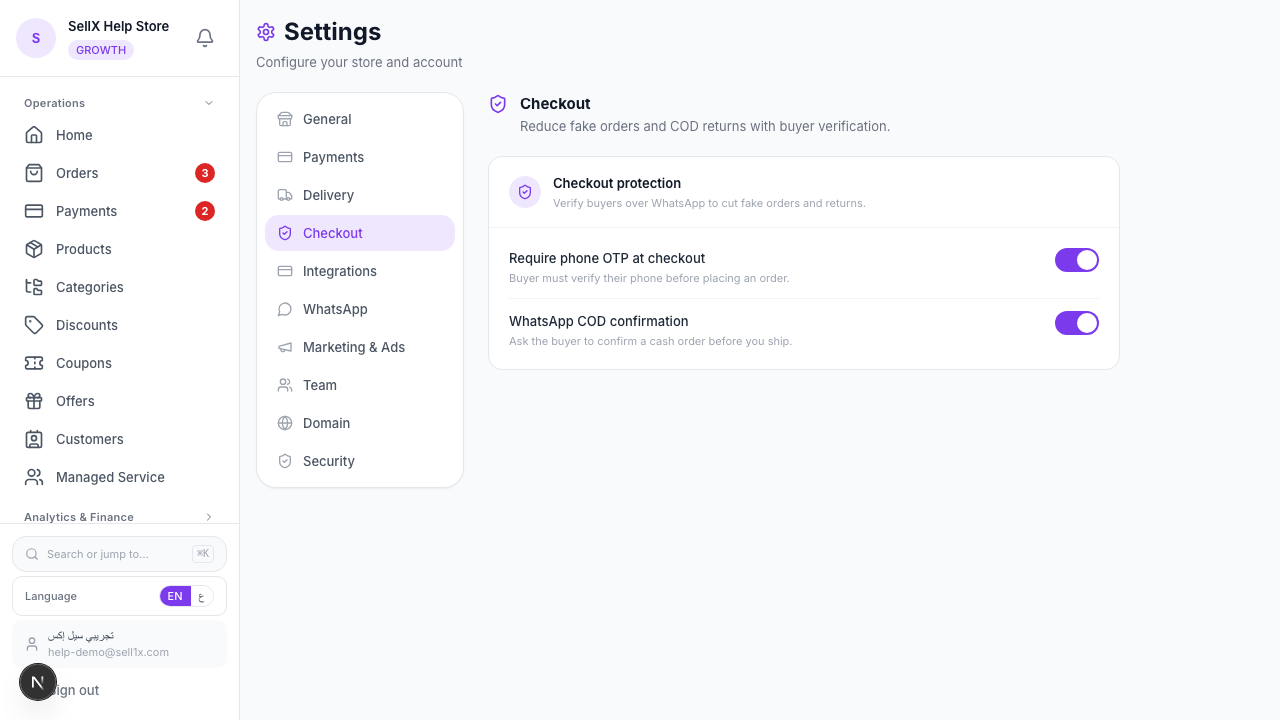Click the Search or jump to field

point(119,554)
